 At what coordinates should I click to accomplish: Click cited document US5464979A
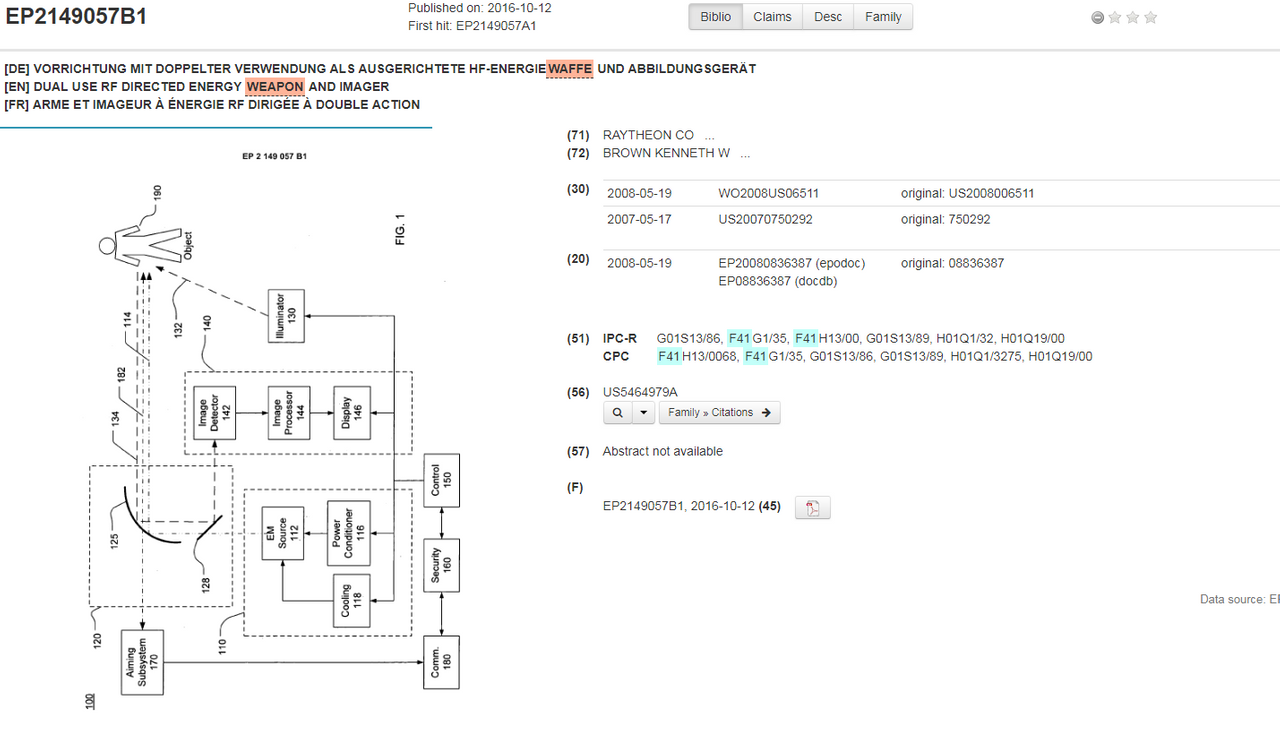pyautogui.click(x=640, y=391)
